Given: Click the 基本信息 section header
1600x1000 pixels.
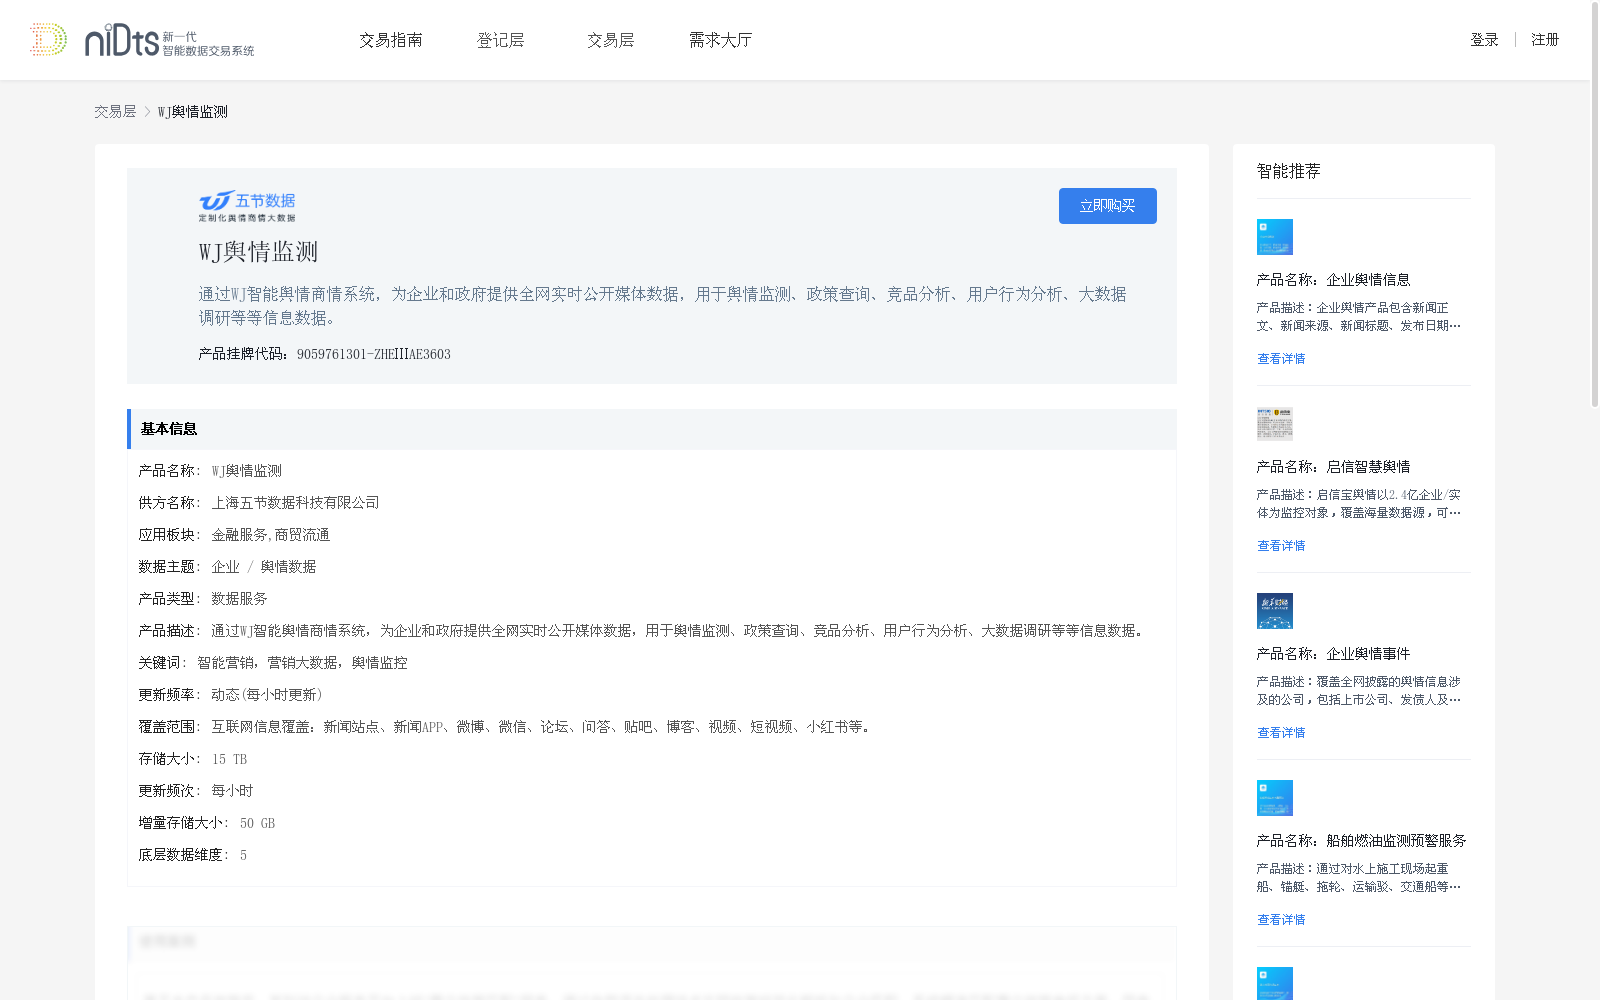Looking at the screenshot, I should [x=652, y=429].
